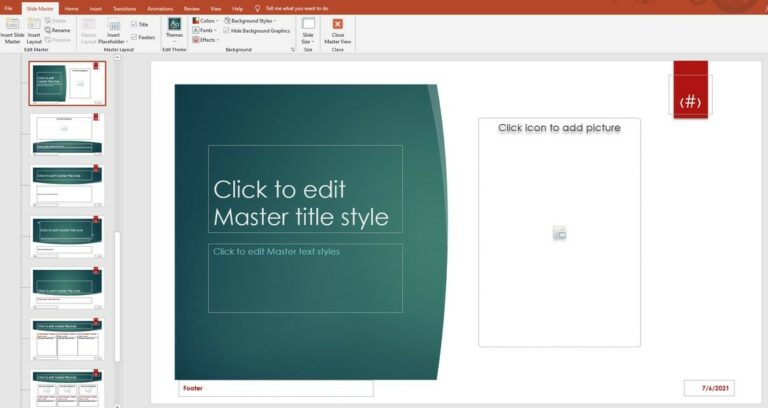Rename the selected layout
Image resolution: width=768 pixels, height=408 pixels.
[x=57, y=30]
